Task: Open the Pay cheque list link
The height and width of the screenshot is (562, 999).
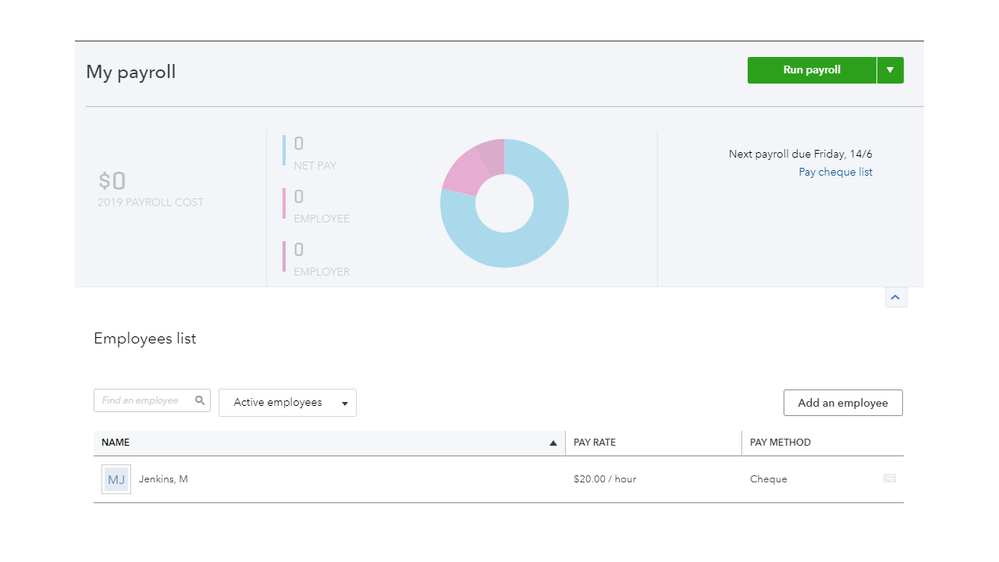Action: tap(835, 172)
